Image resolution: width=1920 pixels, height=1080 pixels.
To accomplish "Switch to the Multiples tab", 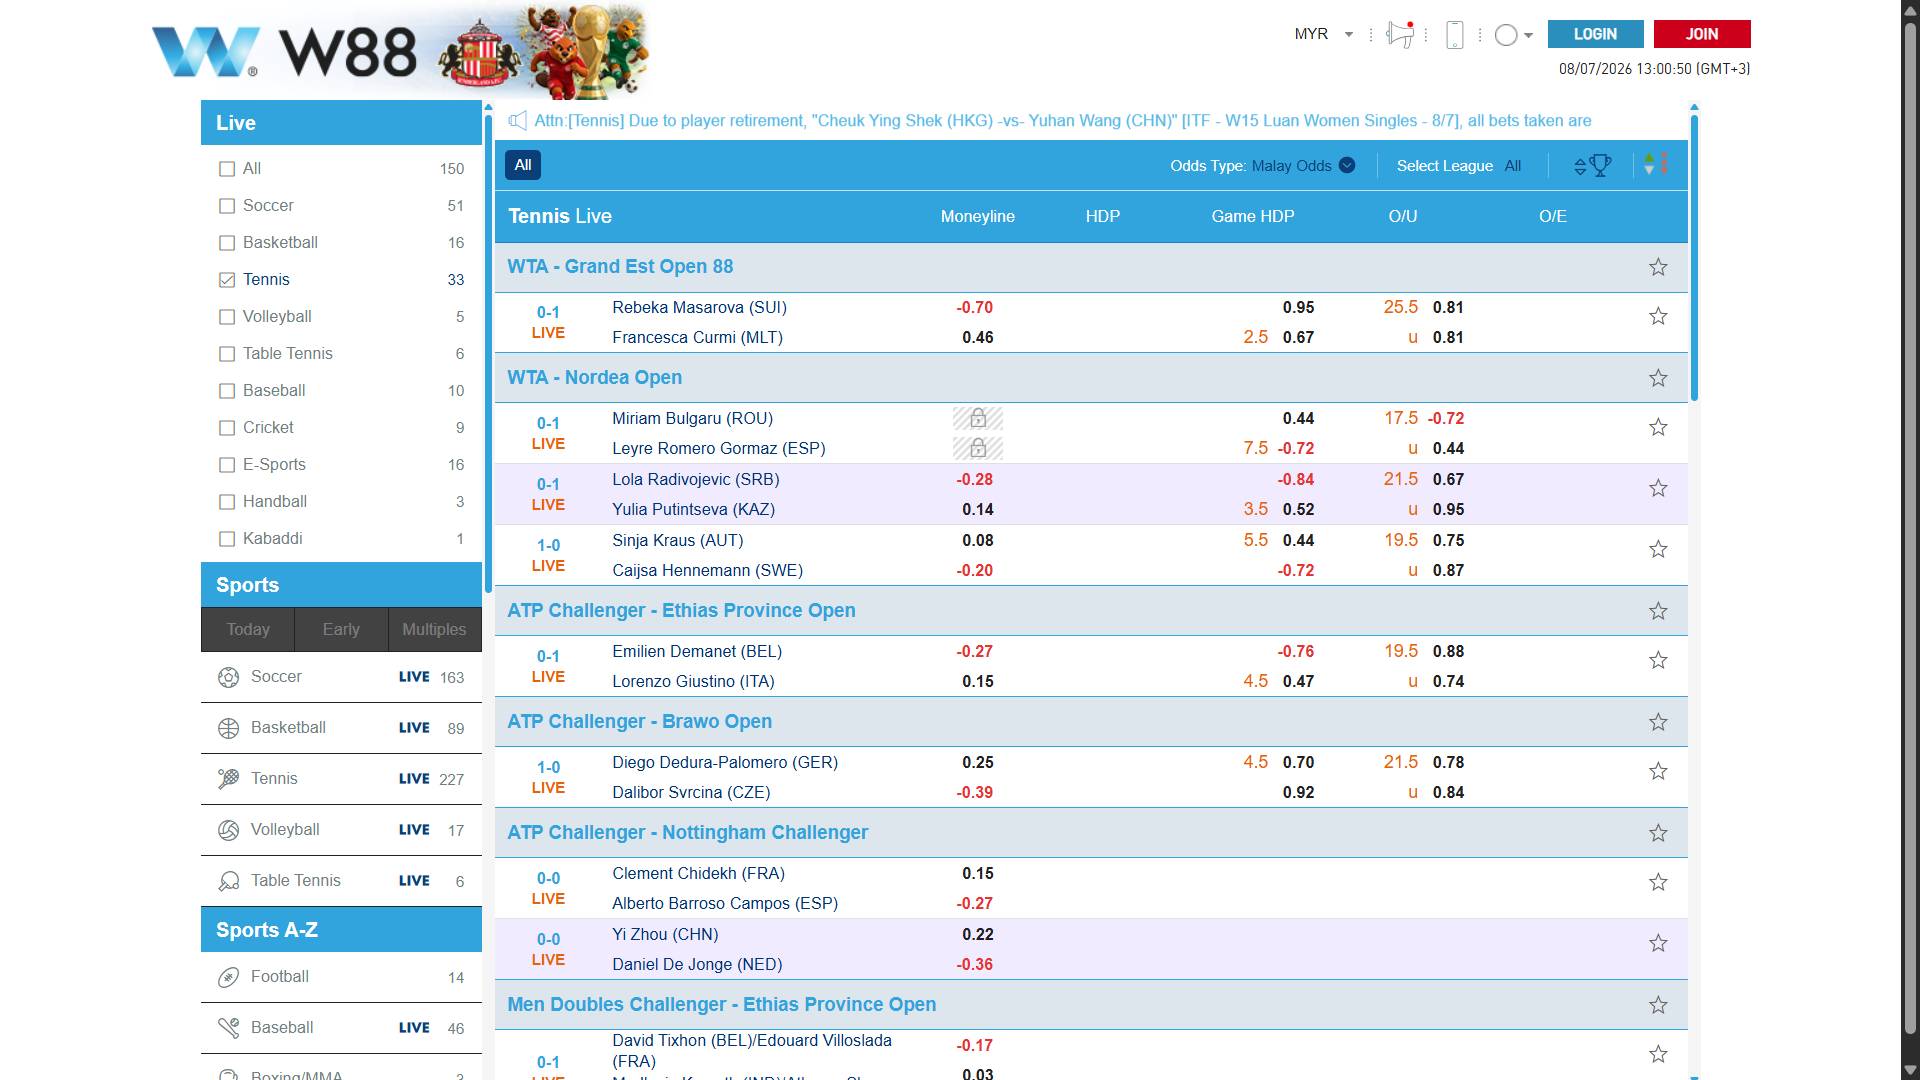I will [434, 629].
